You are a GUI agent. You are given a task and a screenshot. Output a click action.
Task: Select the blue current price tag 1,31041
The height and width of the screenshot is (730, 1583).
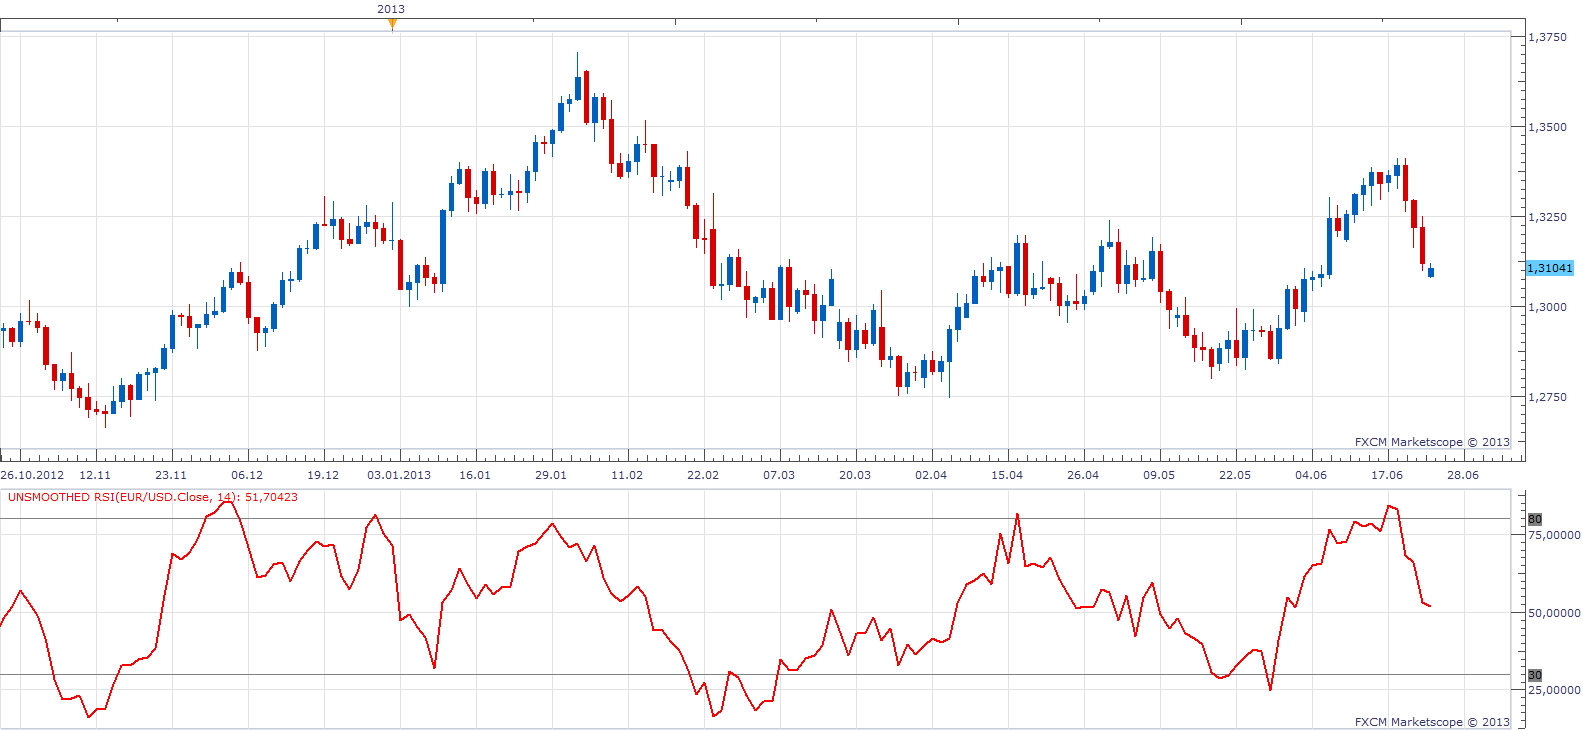click(x=1550, y=268)
